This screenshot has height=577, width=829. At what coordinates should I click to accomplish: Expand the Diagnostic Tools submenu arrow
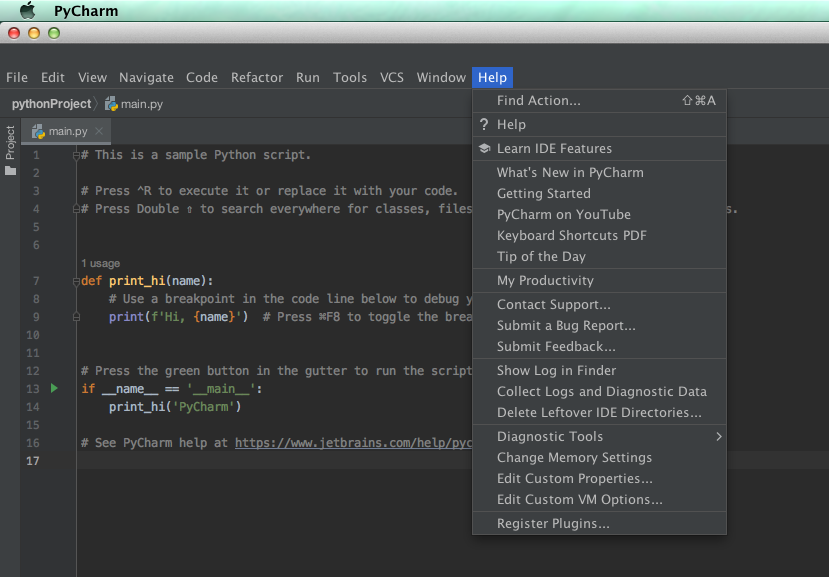pyautogui.click(x=719, y=436)
